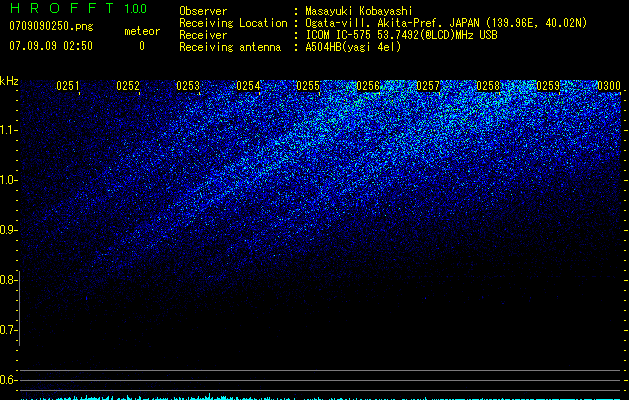
Task: Click the 0252 time marker
Action: coord(128,86)
